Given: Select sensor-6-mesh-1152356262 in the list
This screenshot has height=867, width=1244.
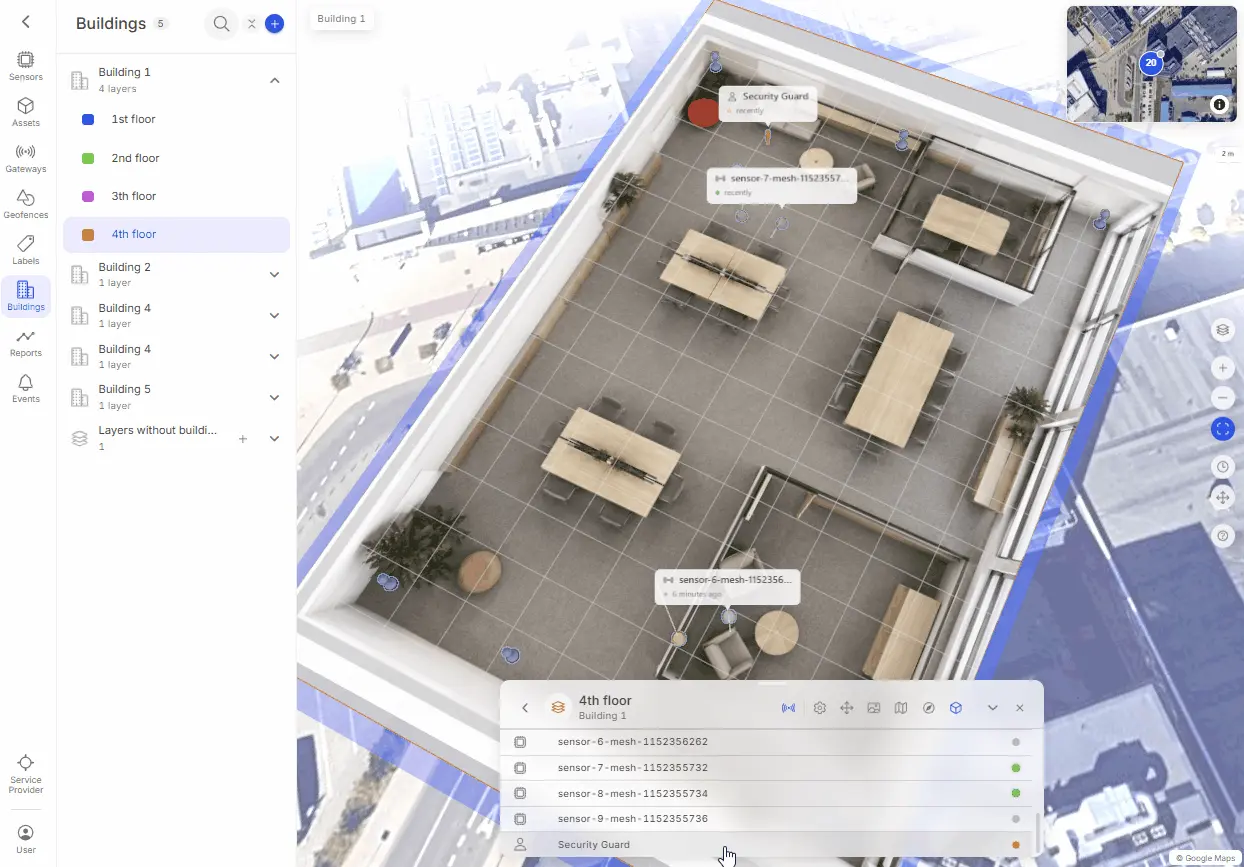Looking at the screenshot, I should point(768,742).
